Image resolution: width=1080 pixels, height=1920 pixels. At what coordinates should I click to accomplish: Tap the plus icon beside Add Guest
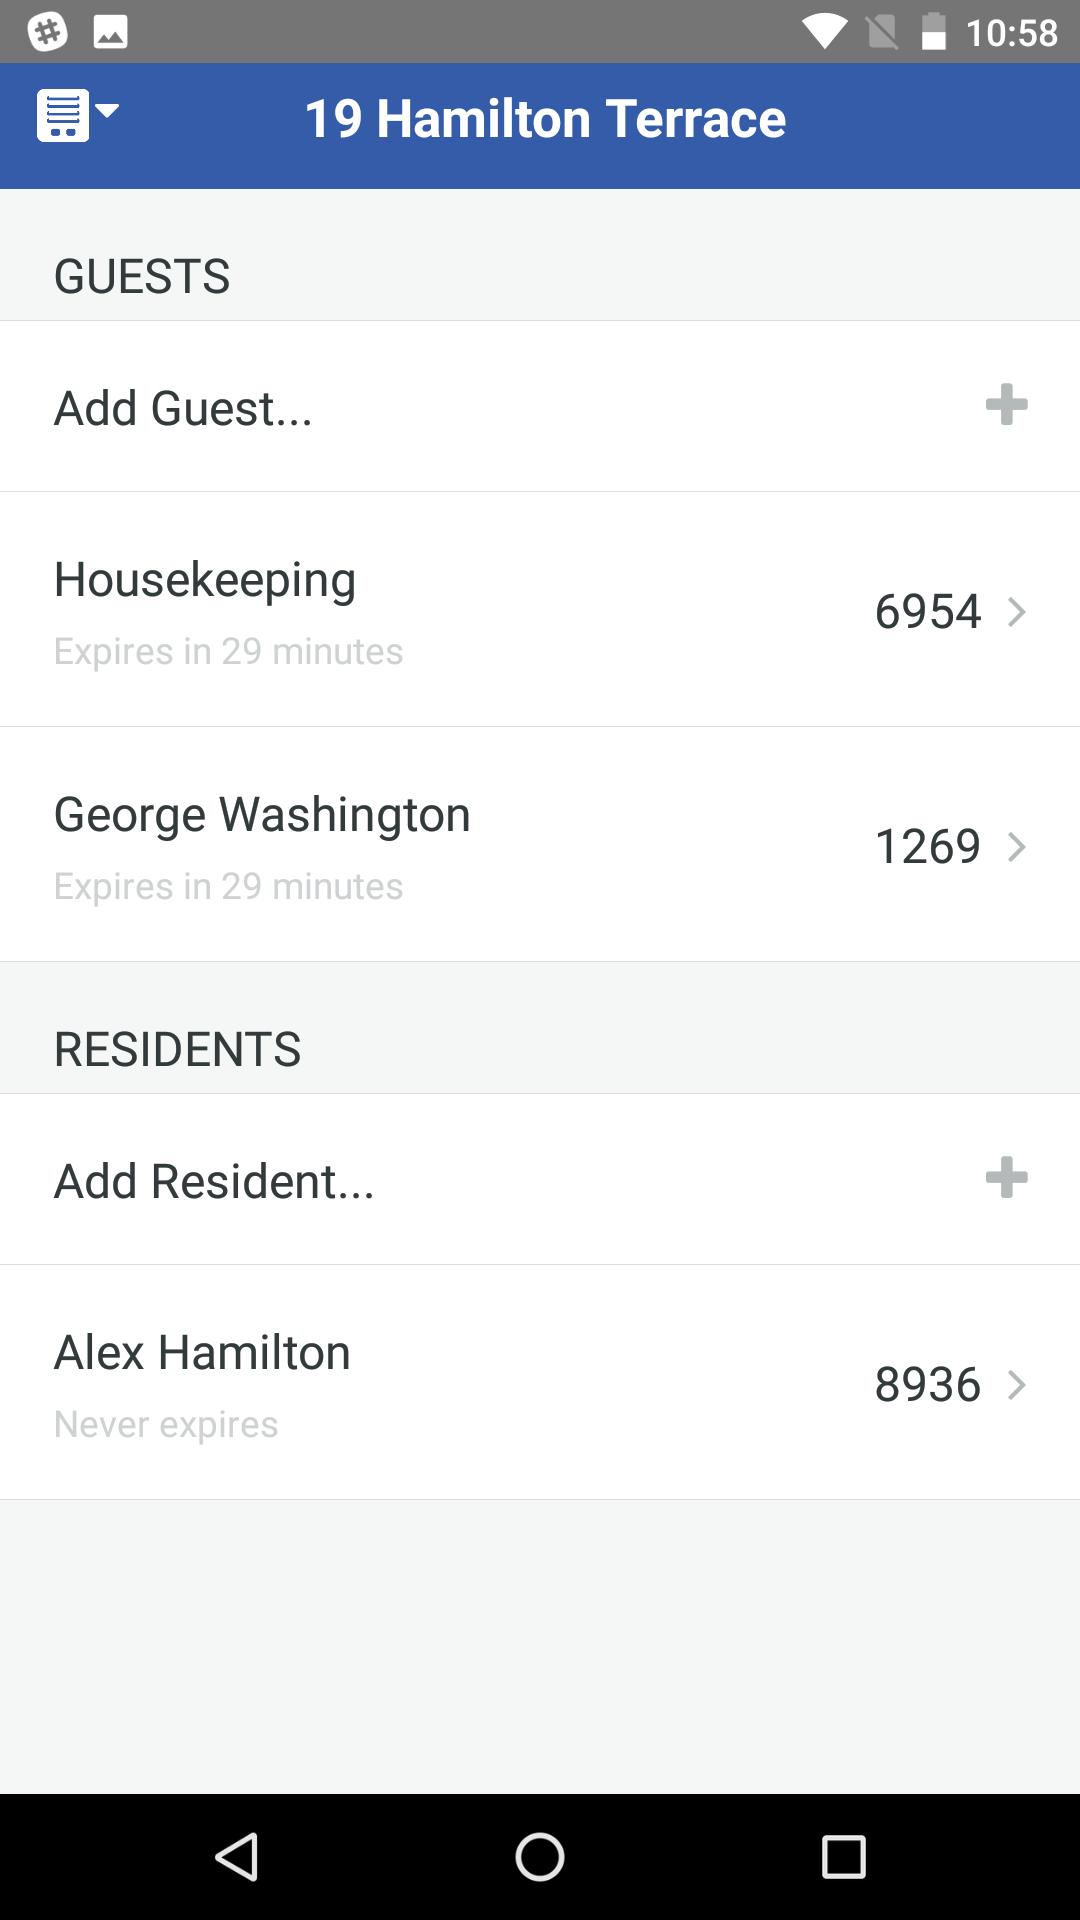(1006, 405)
